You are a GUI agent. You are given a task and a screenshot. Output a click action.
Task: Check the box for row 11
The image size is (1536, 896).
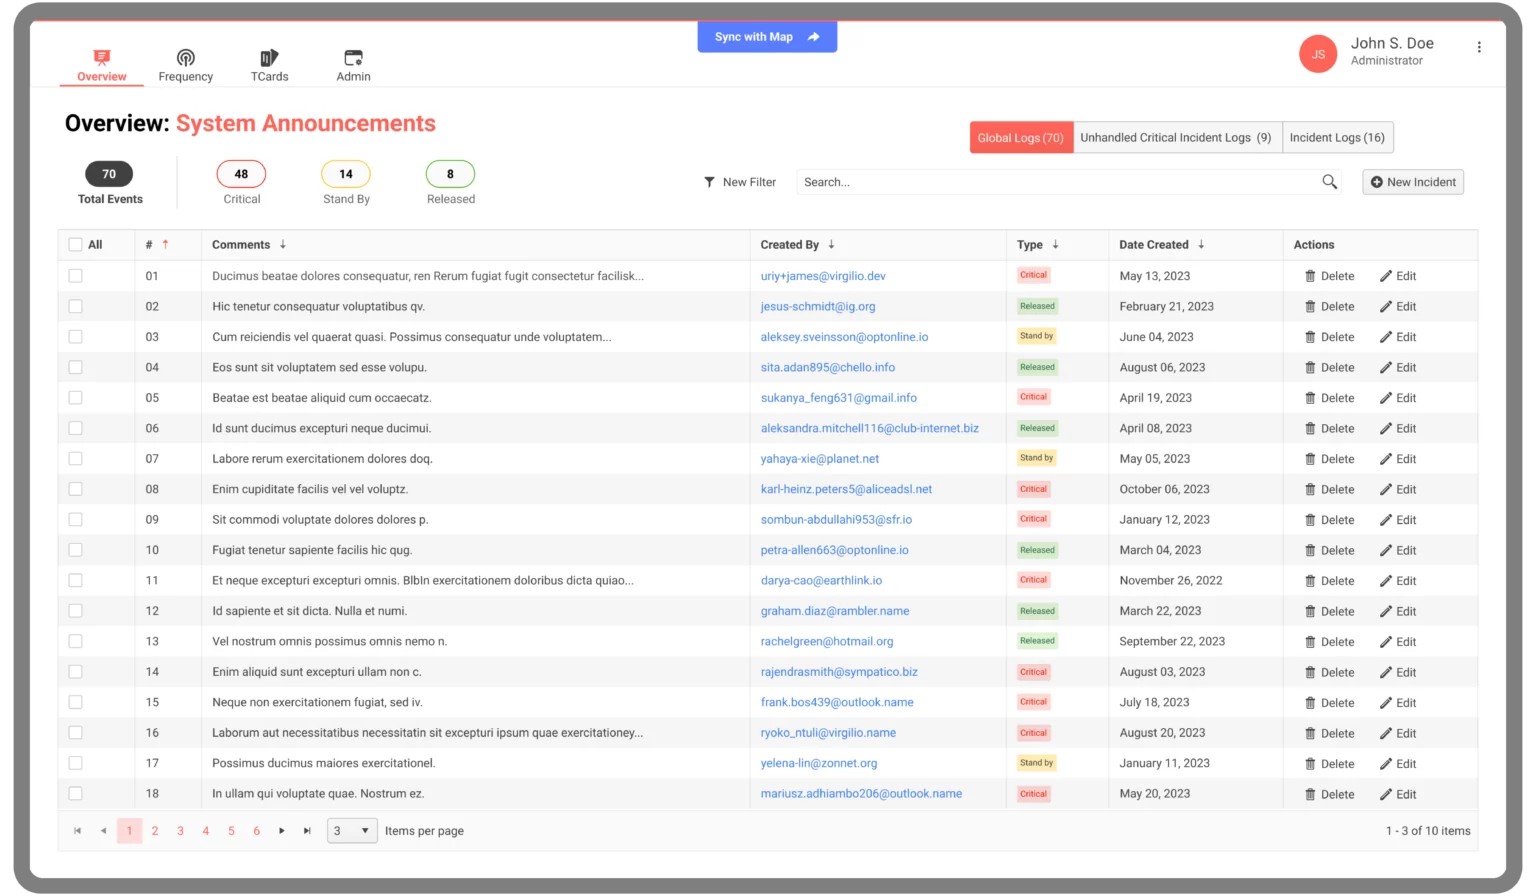75,580
